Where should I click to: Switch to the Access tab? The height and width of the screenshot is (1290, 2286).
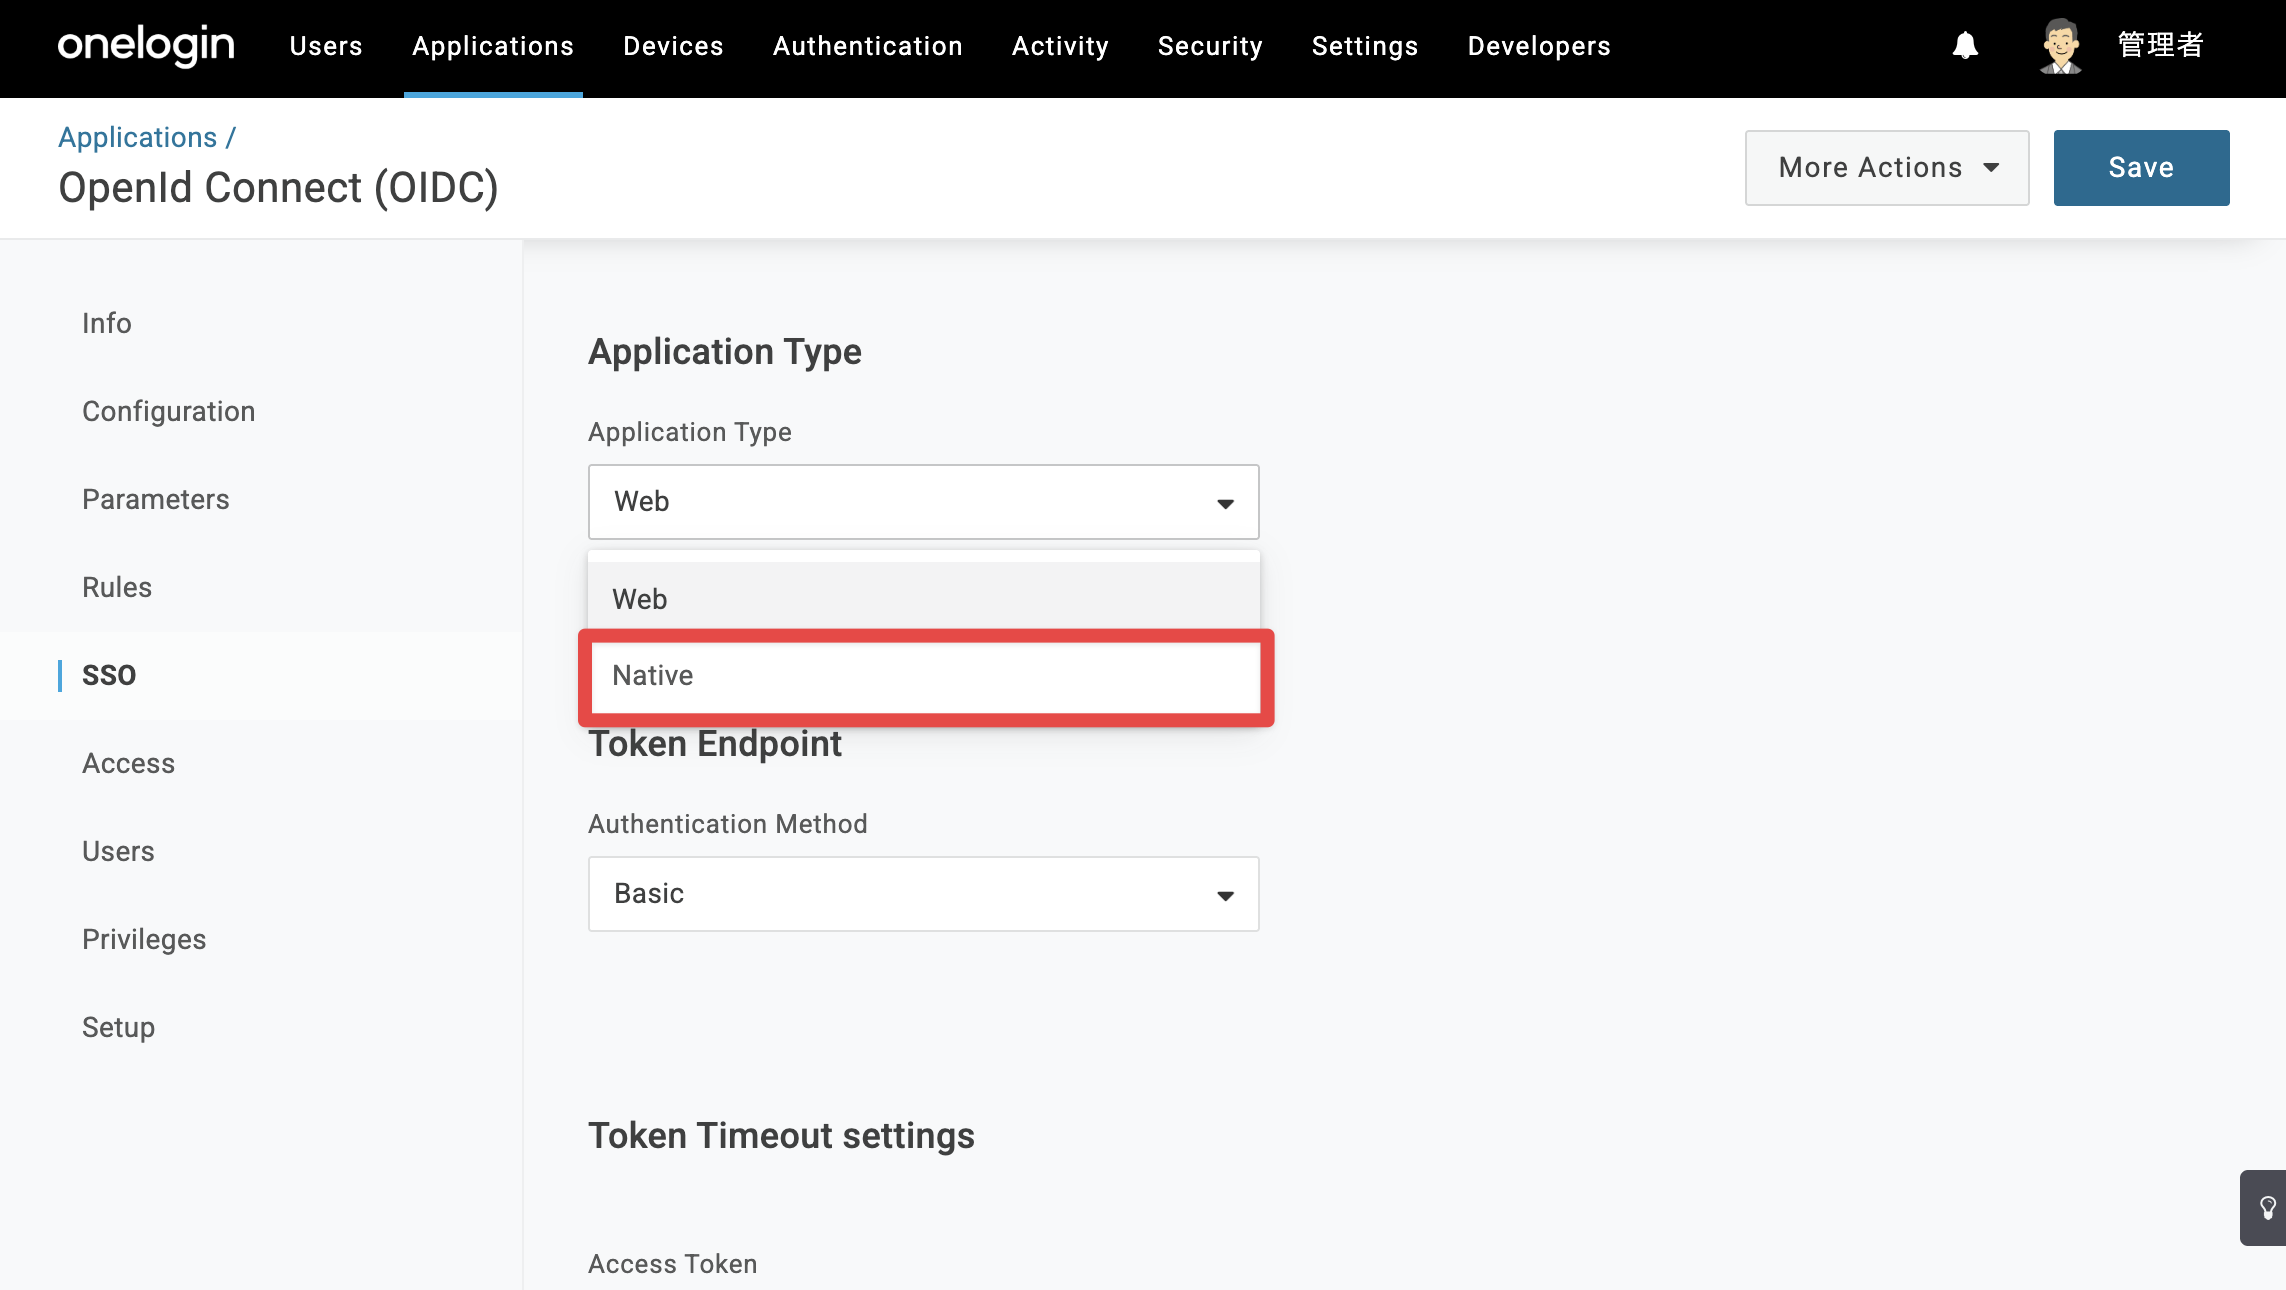point(129,763)
